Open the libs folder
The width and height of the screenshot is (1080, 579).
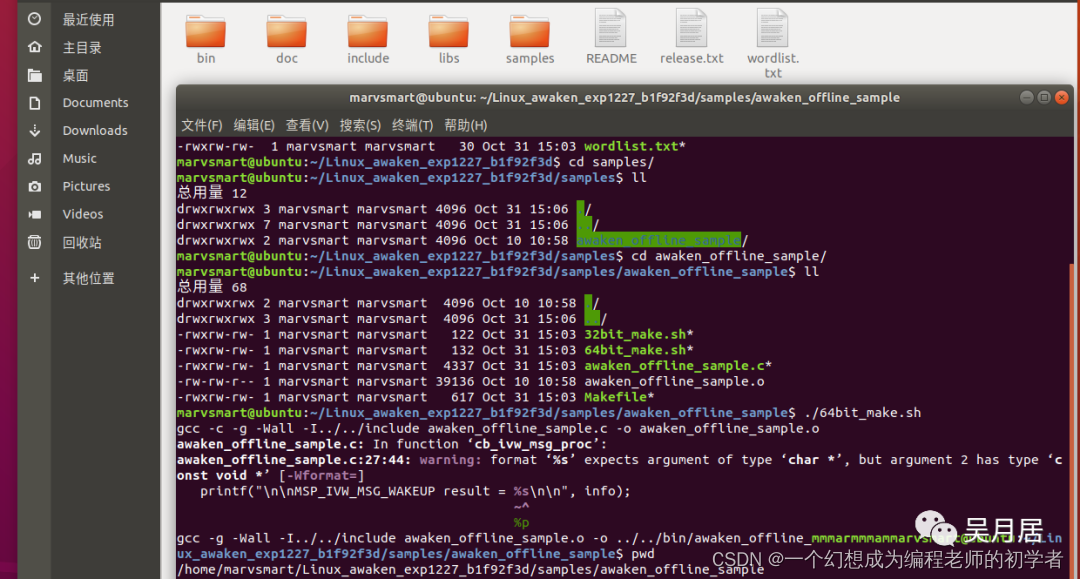pos(448,35)
